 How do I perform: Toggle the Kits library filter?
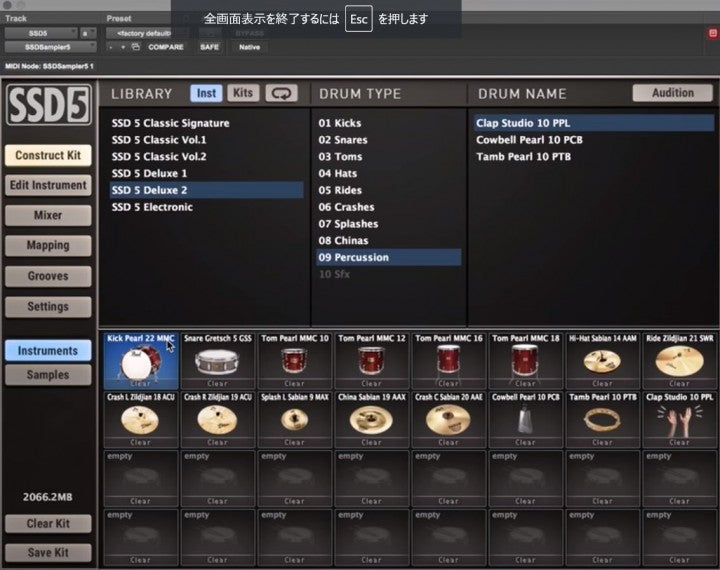(x=243, y=93)
